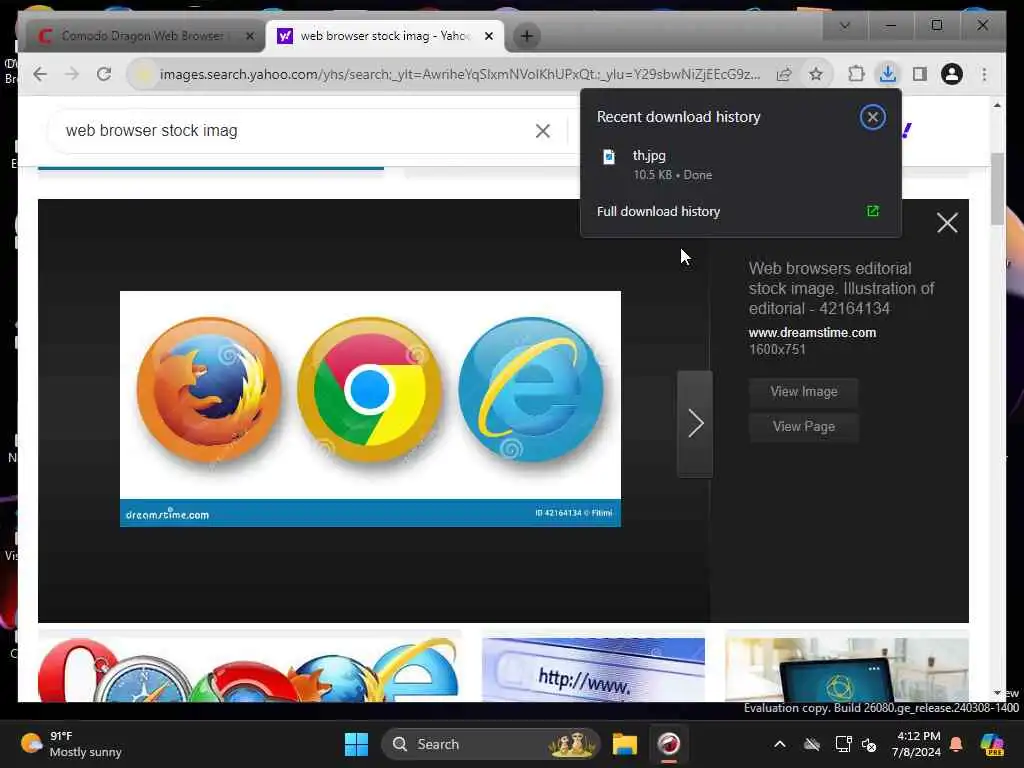Open the taskbar clock showing 4:12 PM
The image size is (1024, 768).
pos(917,744)
